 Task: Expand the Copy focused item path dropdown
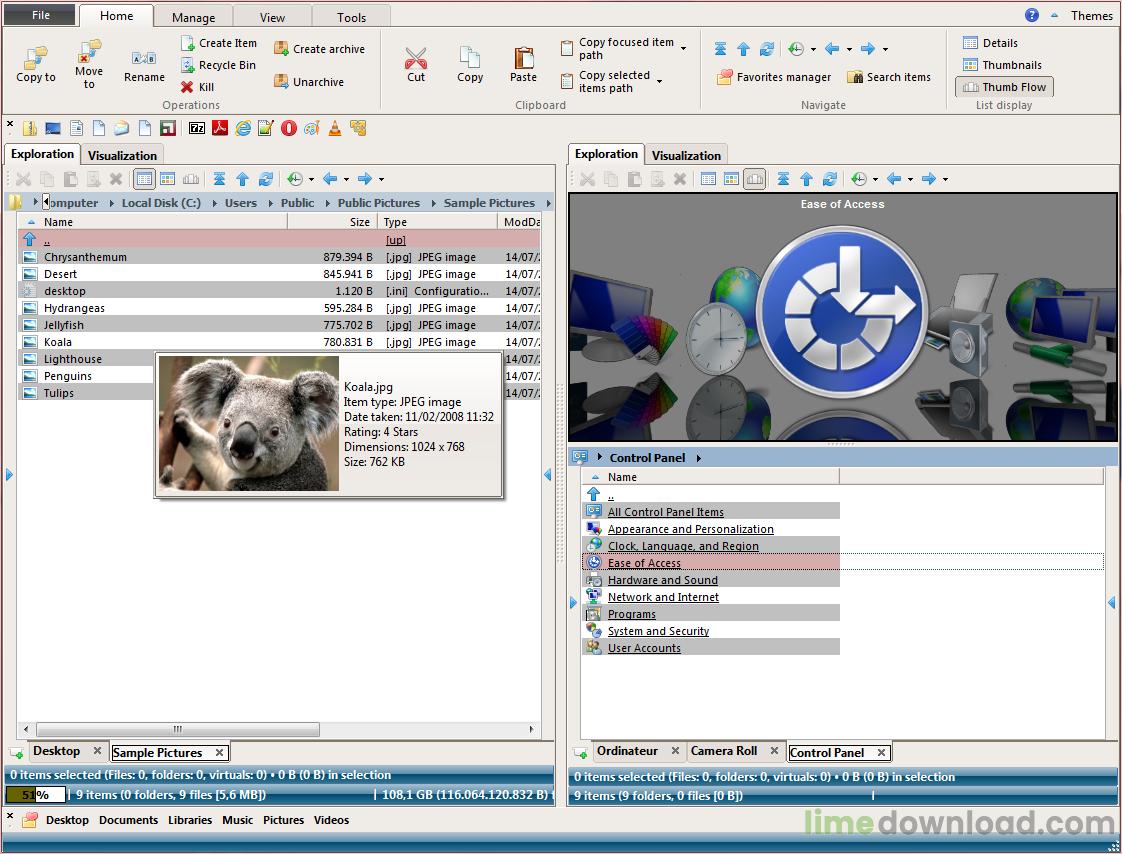pos(684,48)
